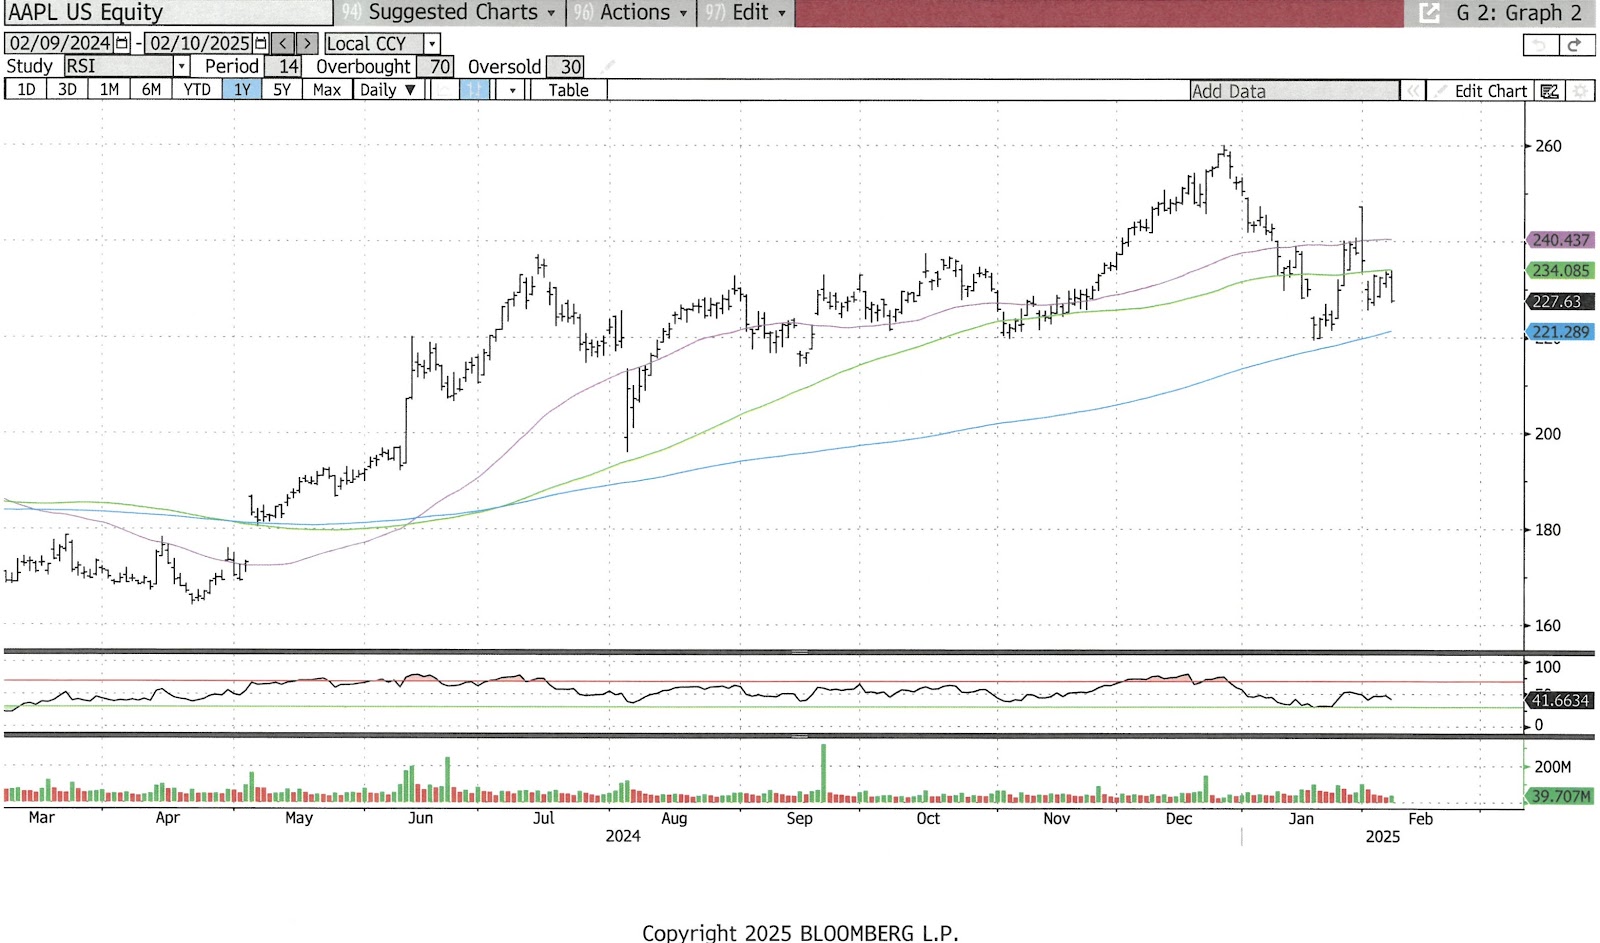Redo the chart change
1600x943 pixels.
click(x=1576, y=45)
